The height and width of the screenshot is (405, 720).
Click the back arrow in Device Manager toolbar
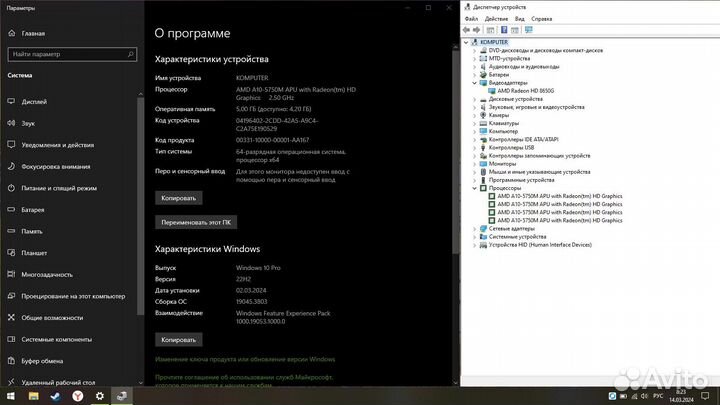467,30
